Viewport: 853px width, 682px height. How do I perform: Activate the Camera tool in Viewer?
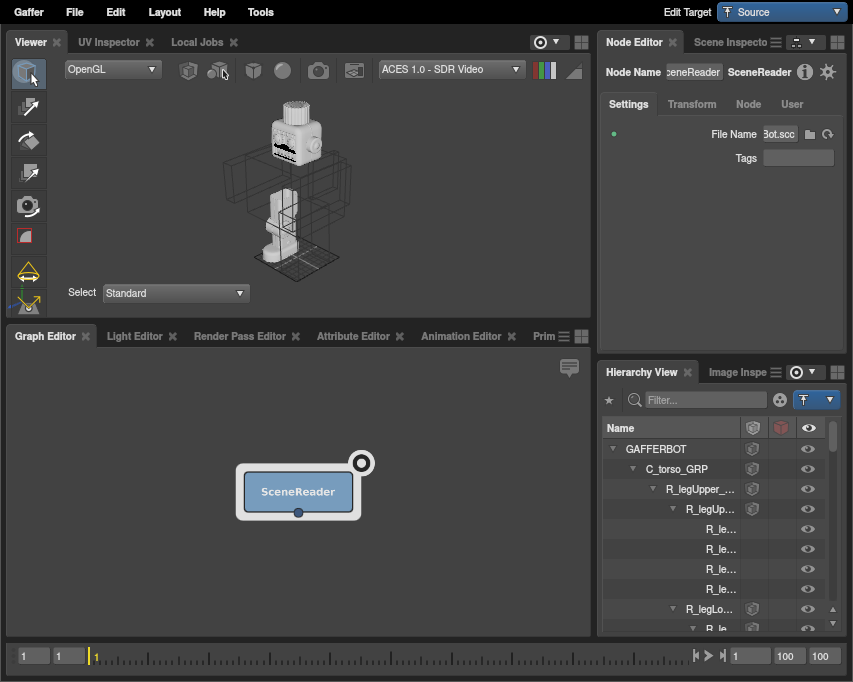tap(28, 206)
